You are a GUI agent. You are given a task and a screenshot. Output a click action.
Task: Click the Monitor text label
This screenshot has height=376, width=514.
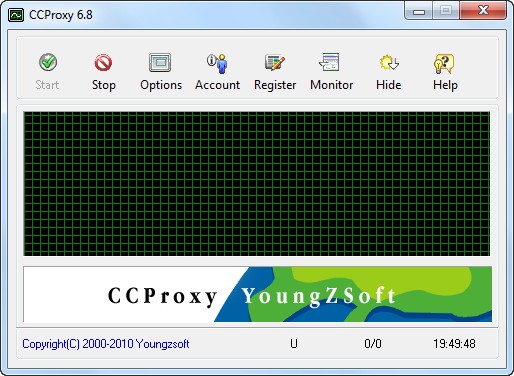[331, 85]
